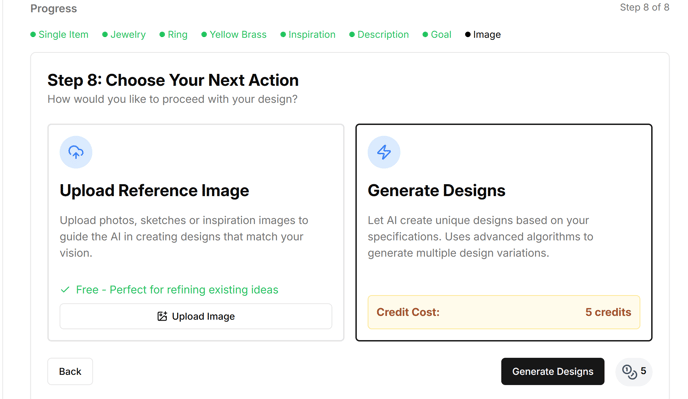The image size is (688, 399).
Task: Click the black Generate Designs button
Action: coord(552,371)
